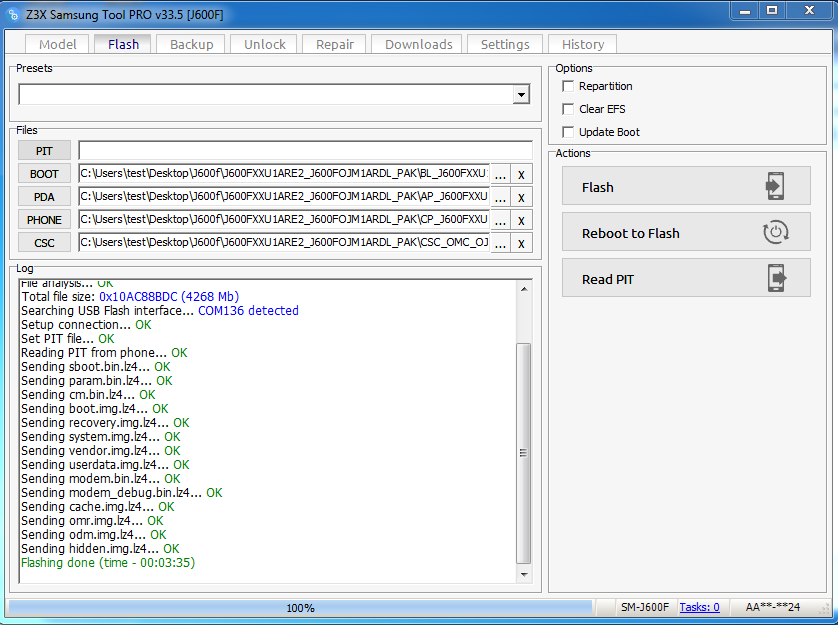Clear the BOOT file with its x button
This screenshot has height=625, width=838.
521,174
